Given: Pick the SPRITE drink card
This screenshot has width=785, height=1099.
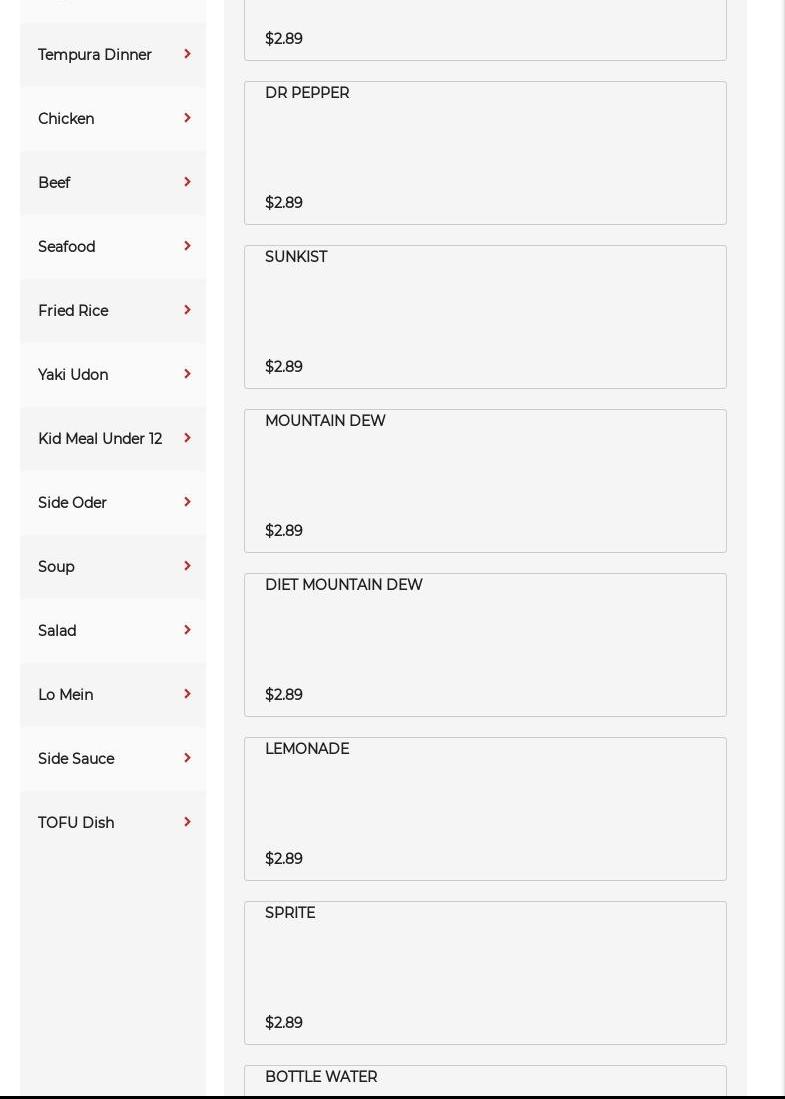Looking at the screenshot, I should [485, 973].
